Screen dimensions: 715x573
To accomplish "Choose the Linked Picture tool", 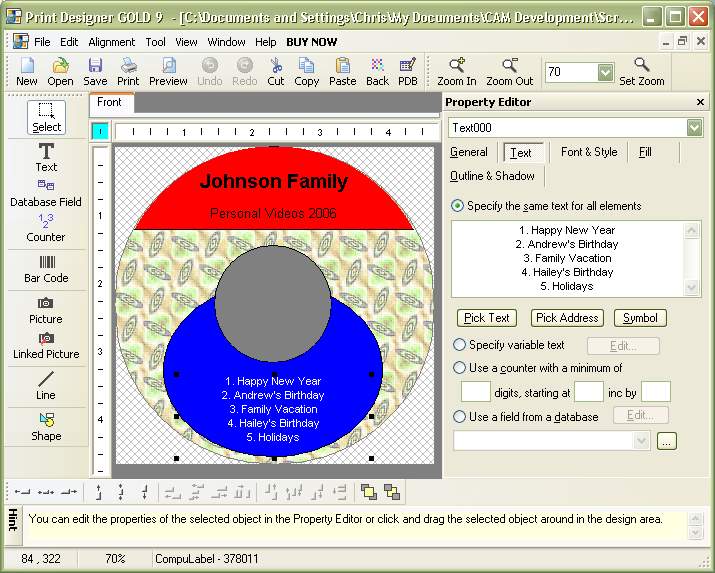I will 46,346.
